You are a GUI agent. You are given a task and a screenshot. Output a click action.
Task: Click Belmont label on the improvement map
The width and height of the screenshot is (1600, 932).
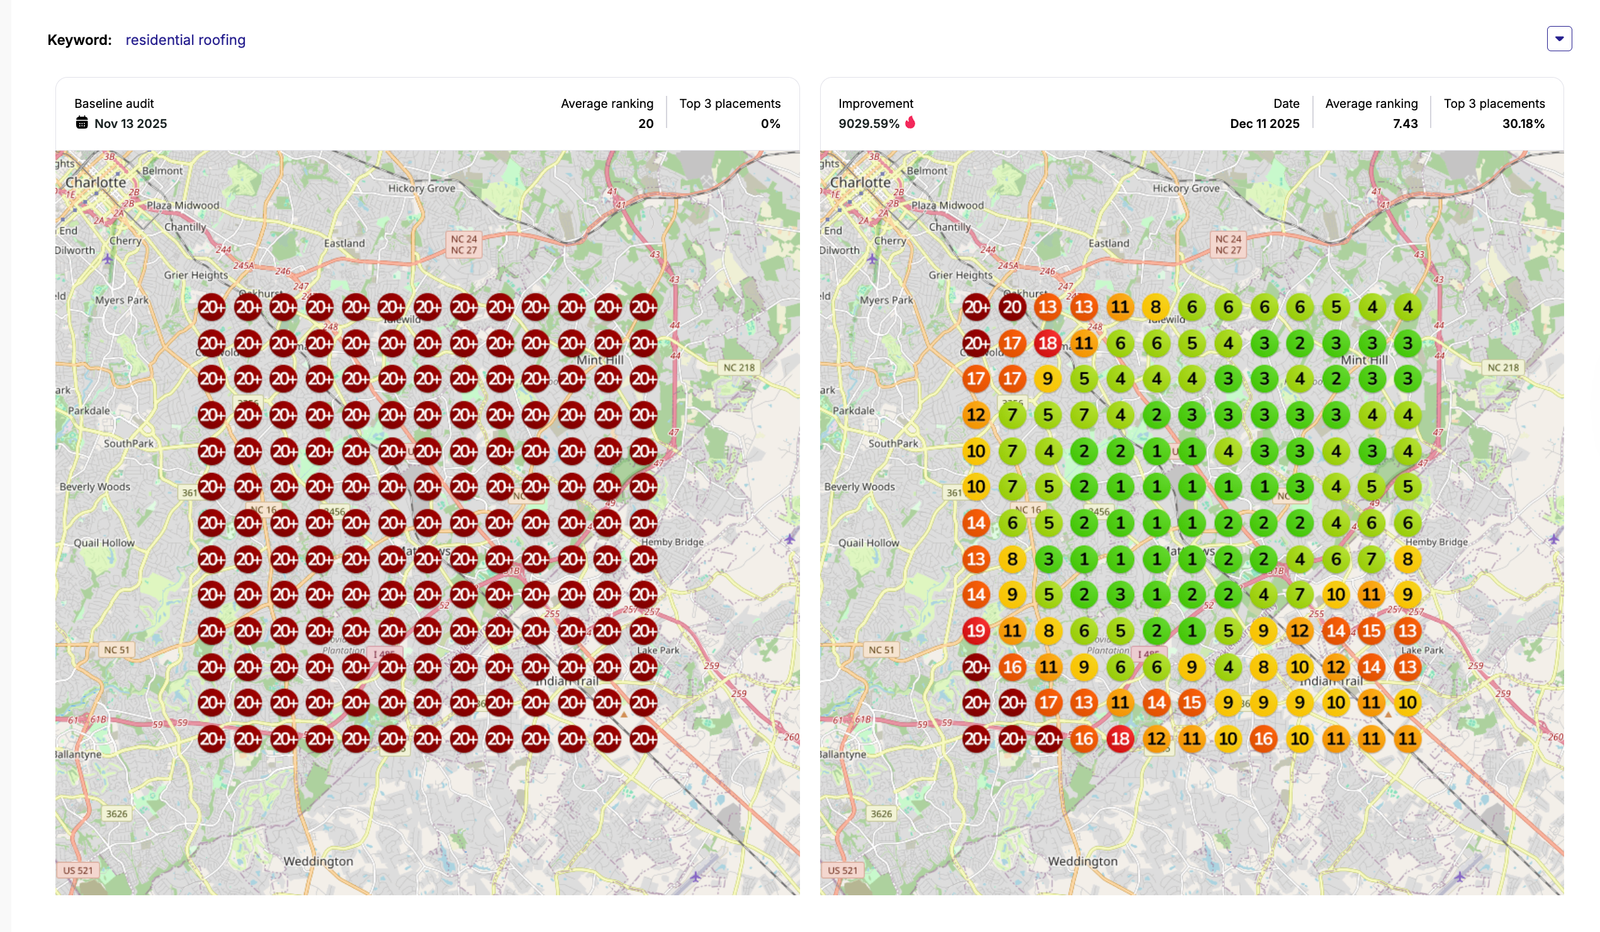[927, 171]
